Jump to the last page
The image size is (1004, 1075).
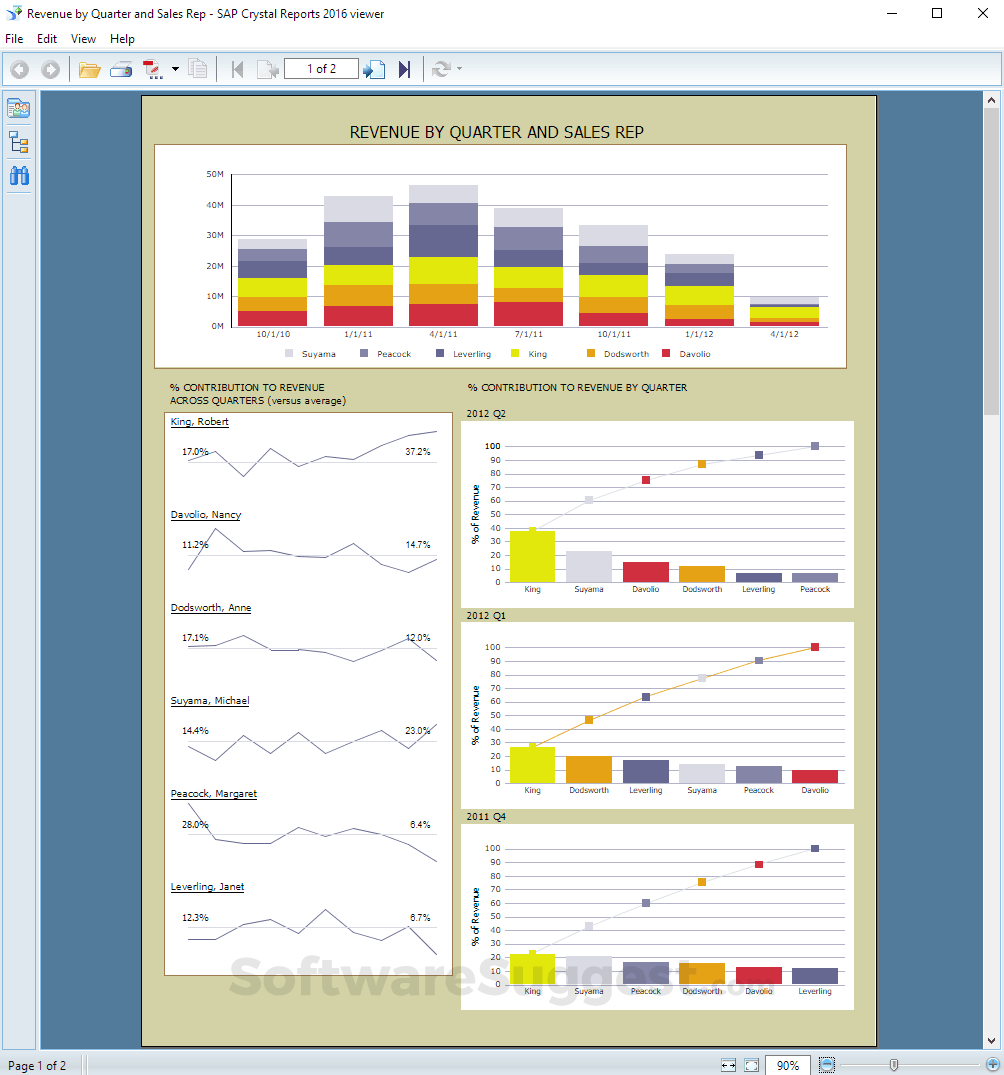(404, 69)
